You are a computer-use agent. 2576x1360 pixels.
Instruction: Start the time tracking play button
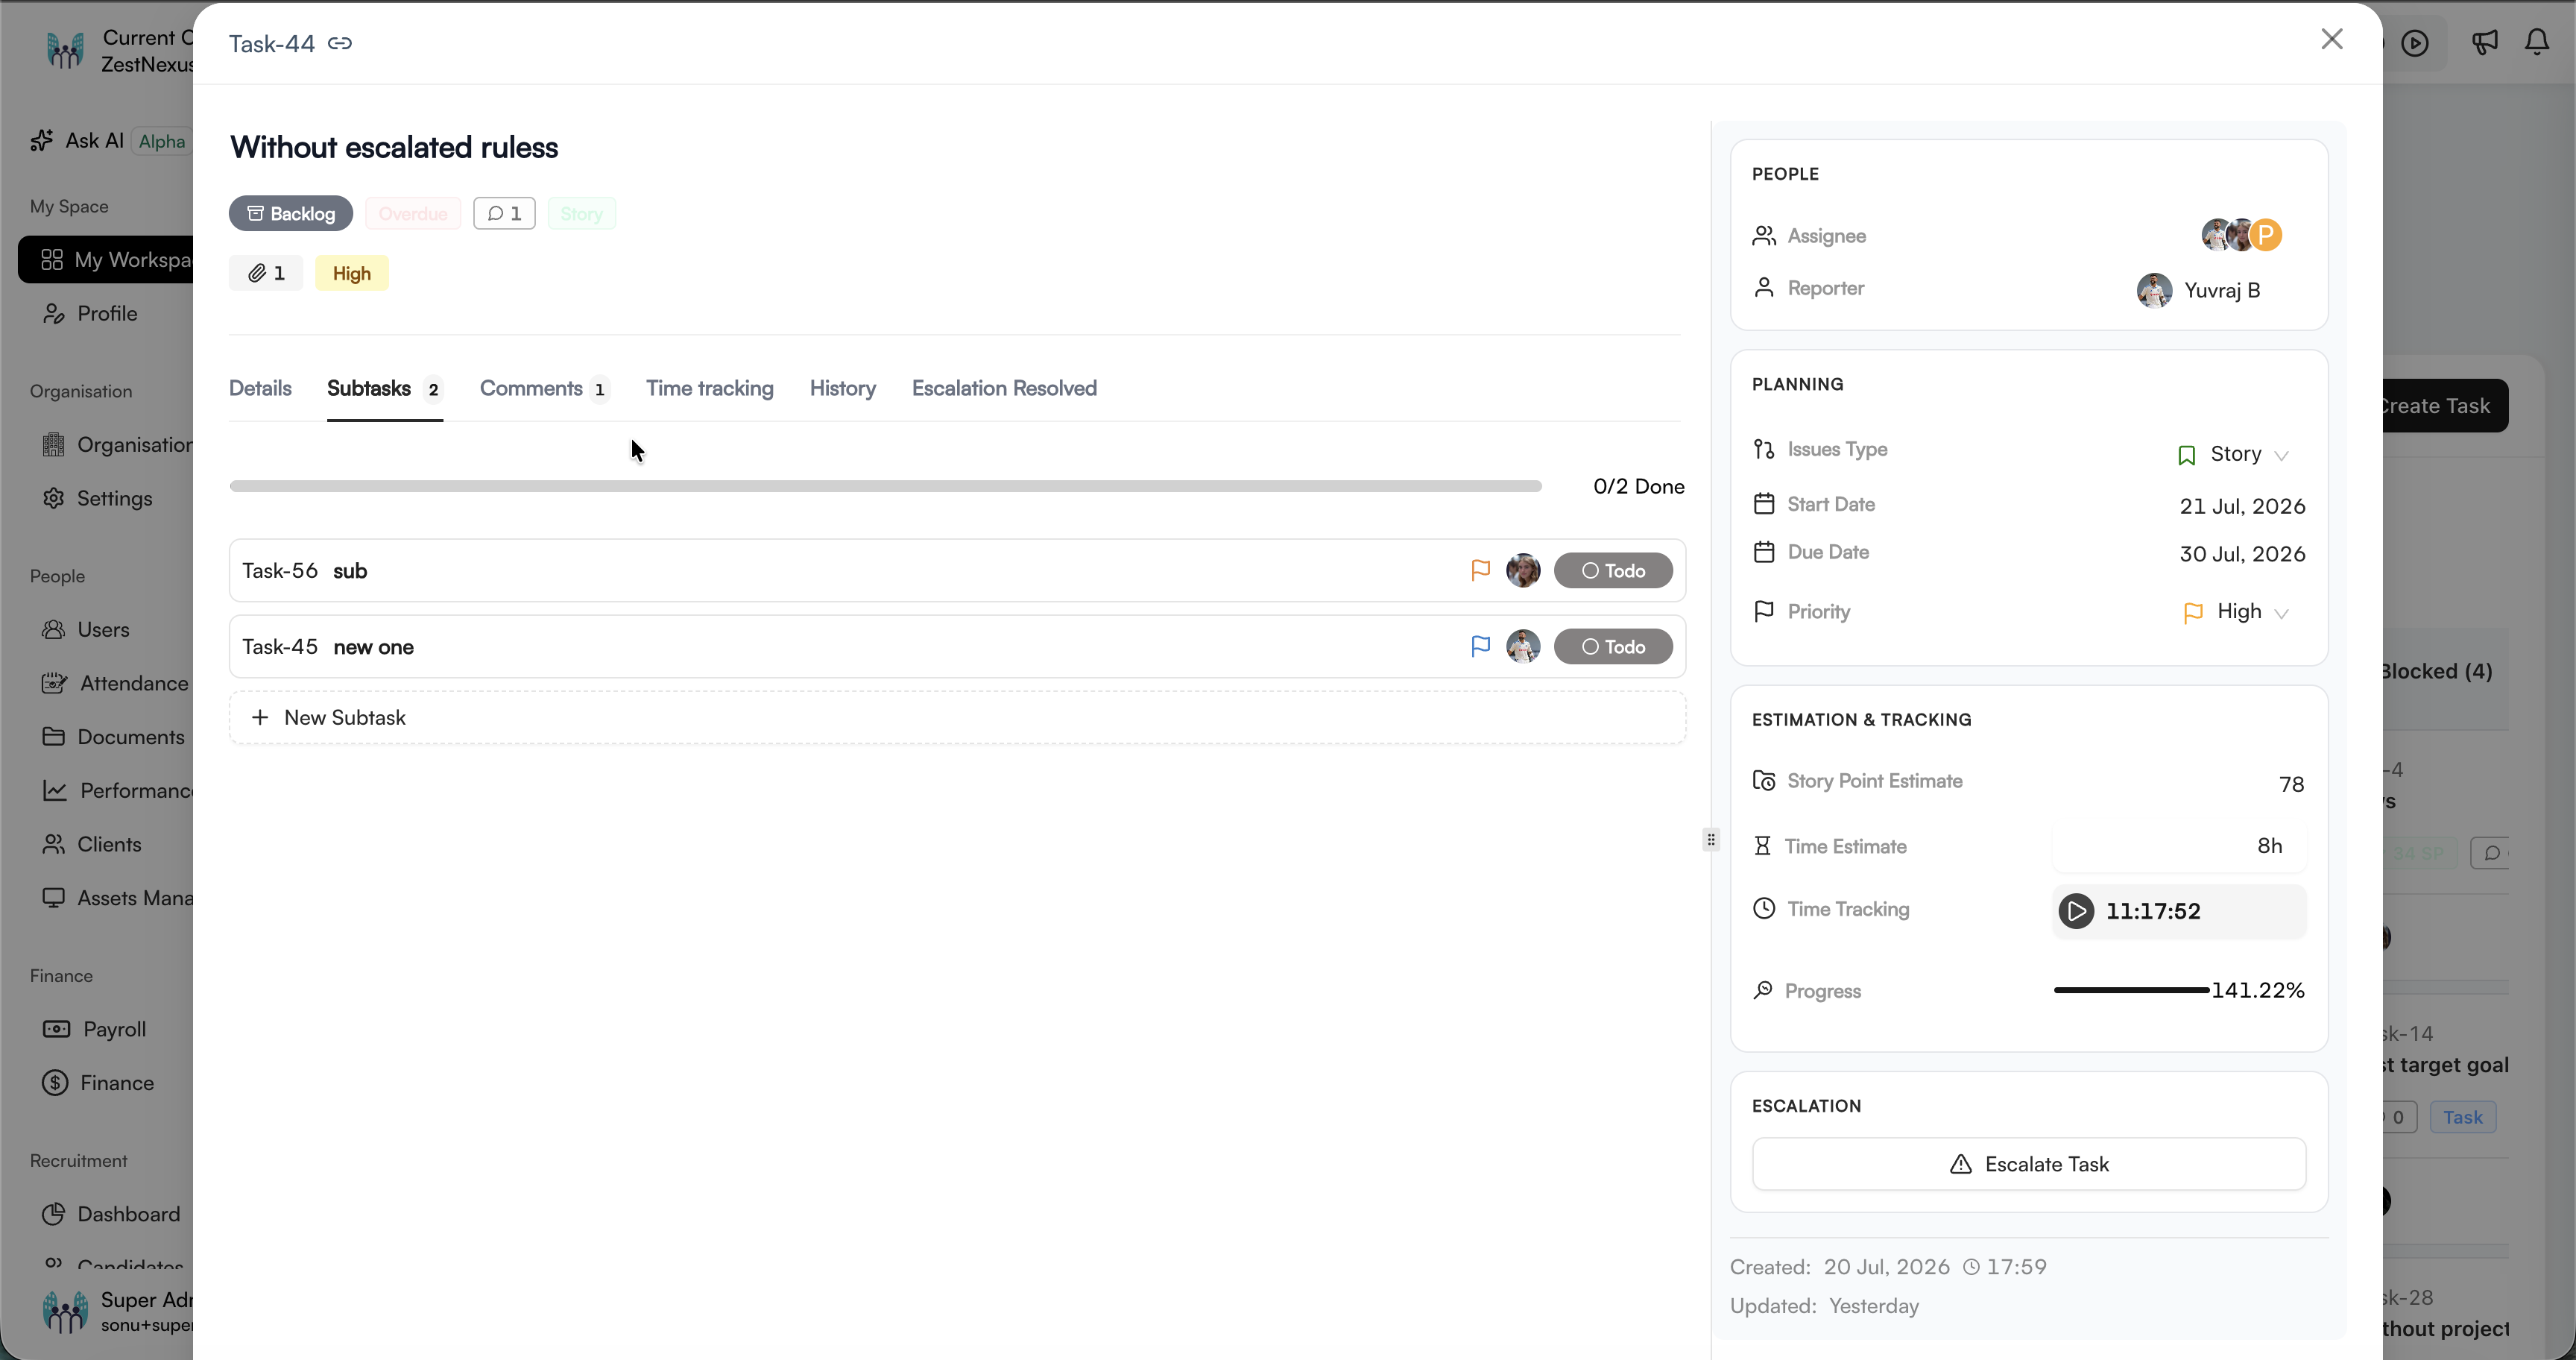[x=2076, y=911]
